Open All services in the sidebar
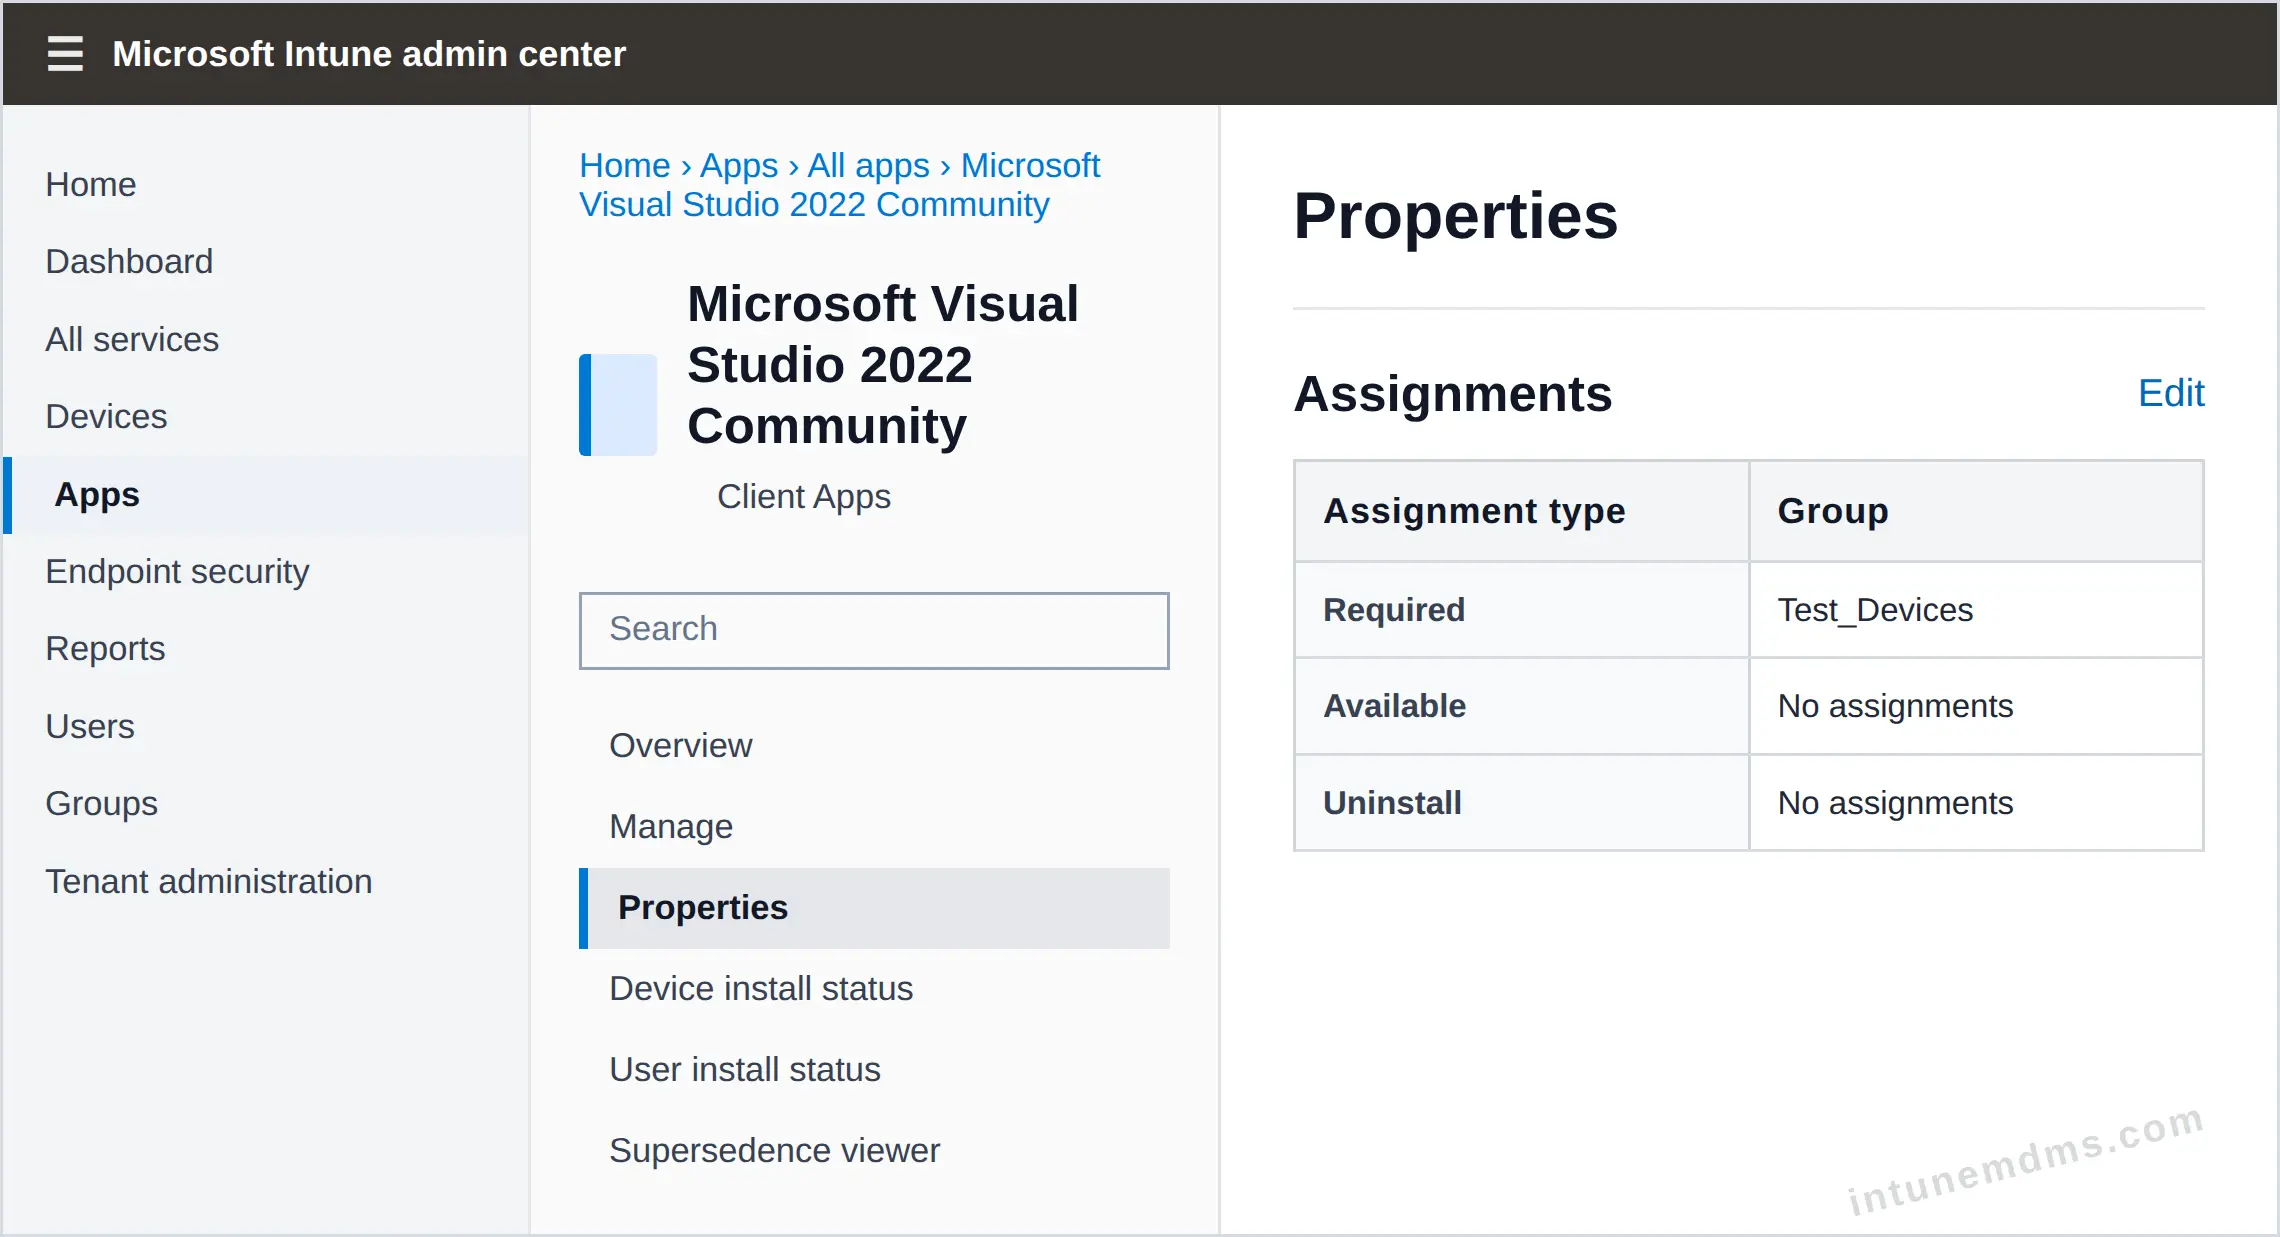The width and height of the screenshot is (2280, 1237). point(132,339)
